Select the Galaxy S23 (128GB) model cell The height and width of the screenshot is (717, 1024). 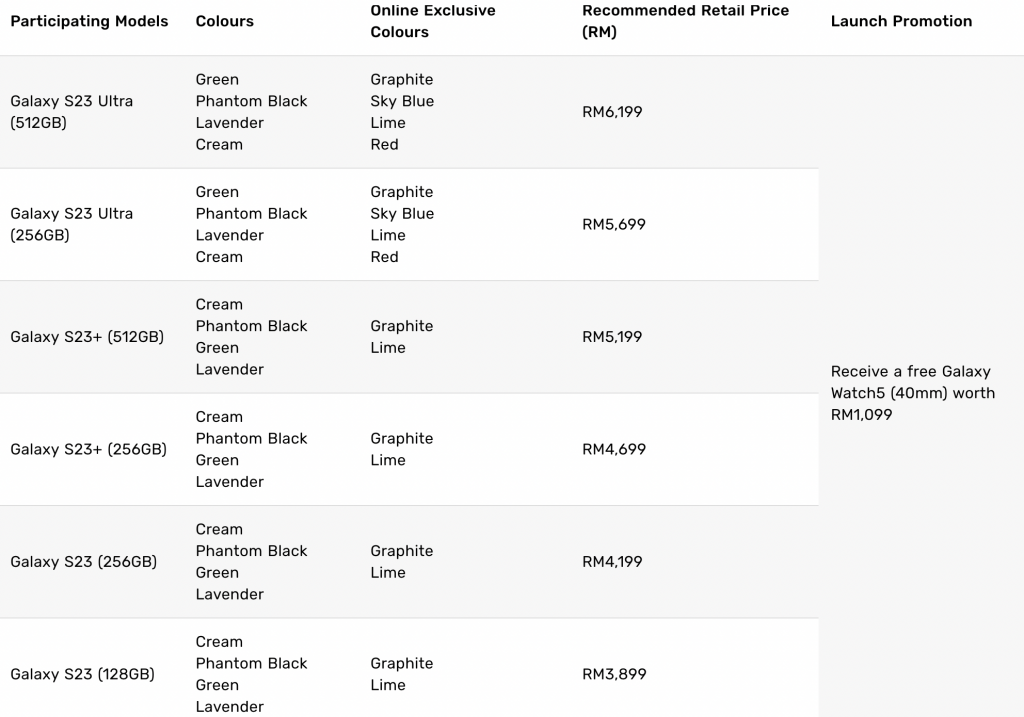[82, 674]
